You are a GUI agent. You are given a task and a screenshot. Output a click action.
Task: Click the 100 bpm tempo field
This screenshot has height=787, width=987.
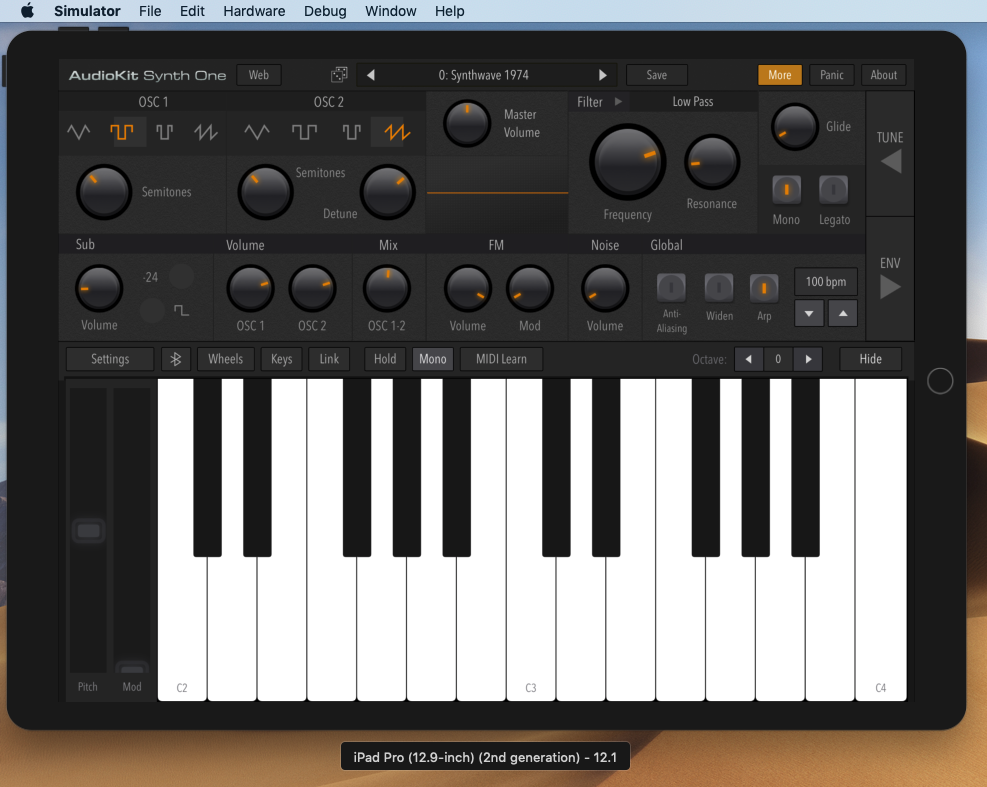tap(826, 281)
